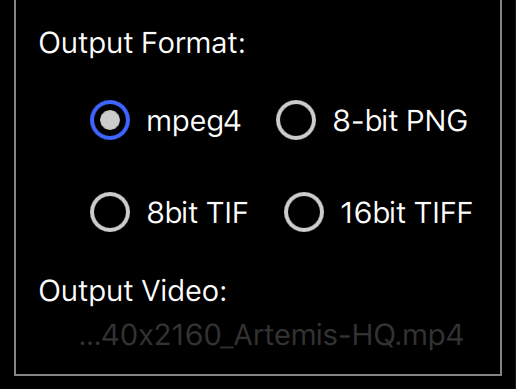Viewport: 516px width, 389px height.
Task: Click the filled dot inside mpeg4 radio
Action: [110, 120]
